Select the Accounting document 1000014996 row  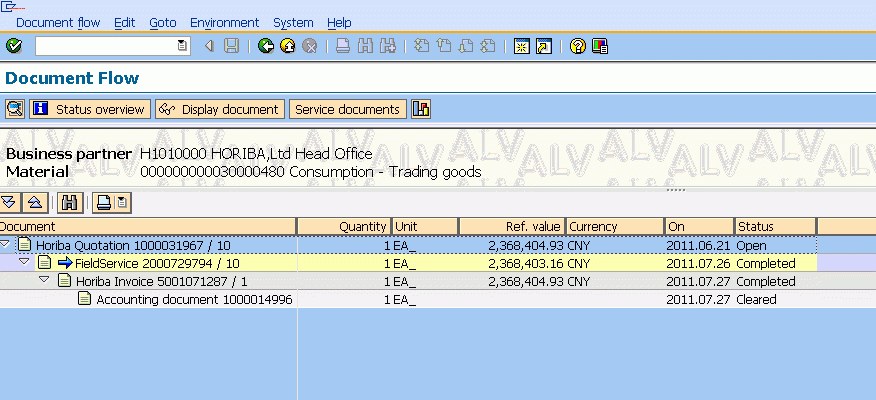tap(408, 299)
